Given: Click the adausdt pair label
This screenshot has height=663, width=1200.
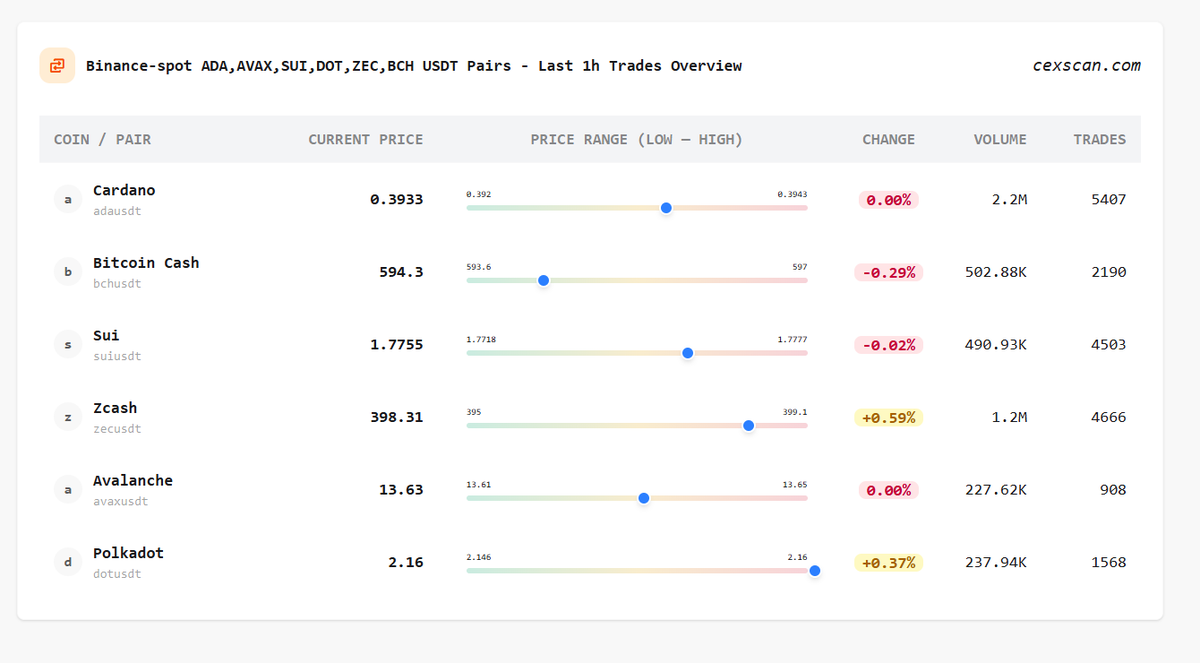Looking at the screenshot, I should pos(120,211).
